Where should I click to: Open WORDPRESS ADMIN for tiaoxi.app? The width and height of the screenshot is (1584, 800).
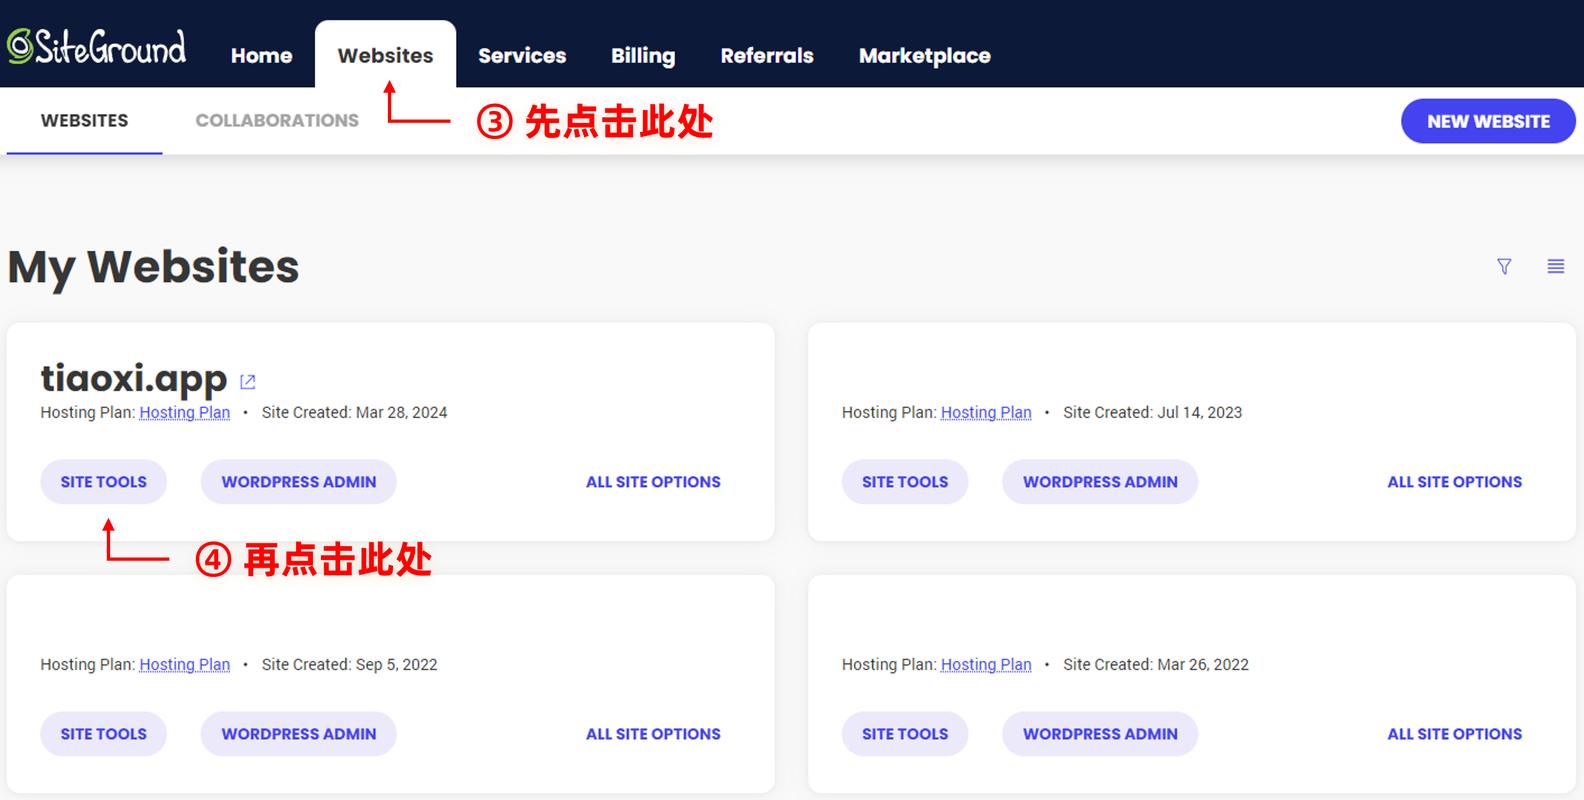[299, 482]
